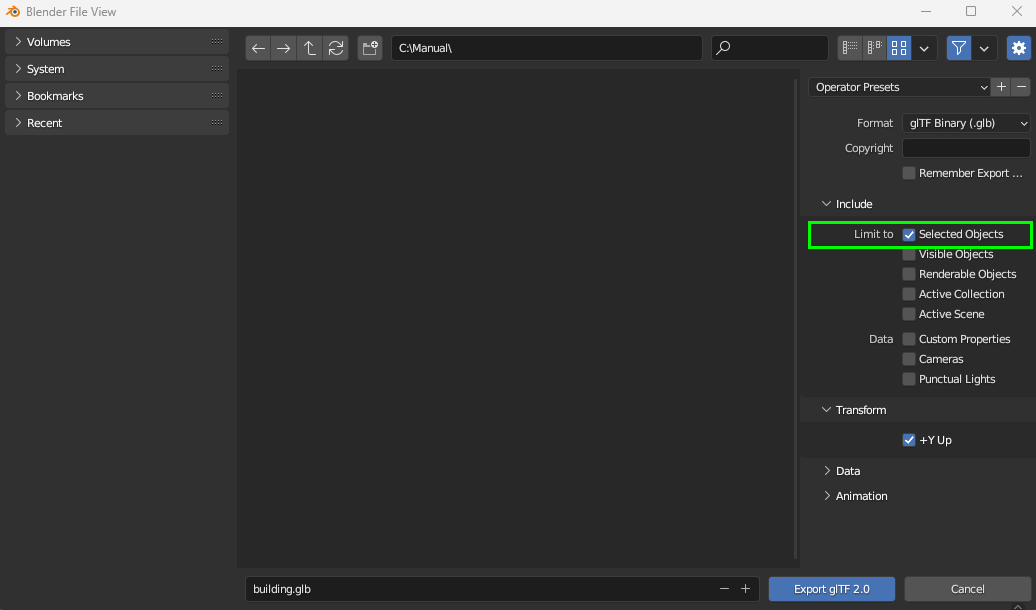Image resolution: width=1036 pixels, height=610 pixels.
Task: Open the file view options gear
Action: [x=1019, y=47]
